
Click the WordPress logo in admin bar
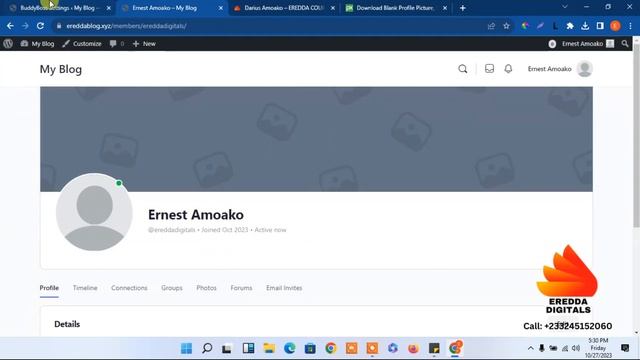coord(8,43)
